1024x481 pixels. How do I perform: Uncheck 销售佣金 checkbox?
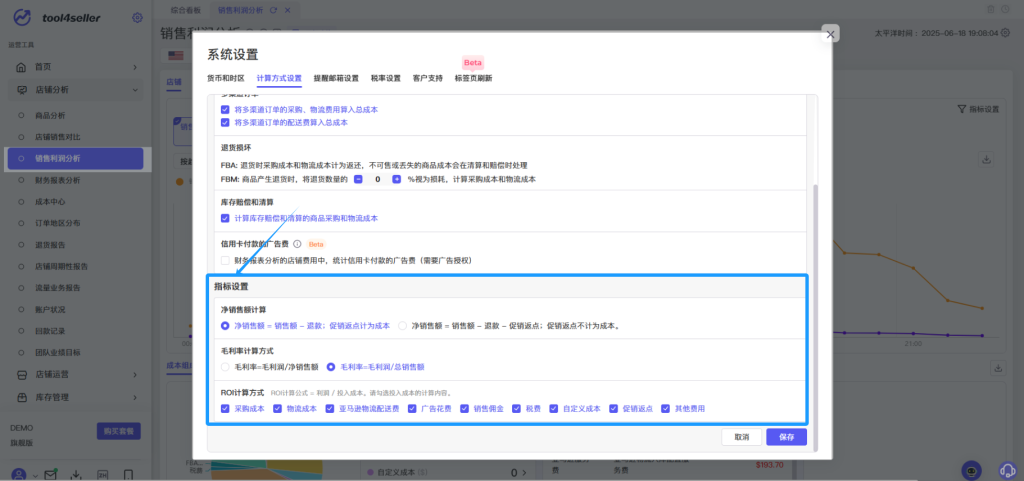pyautogui.click(x=464, y=409)
